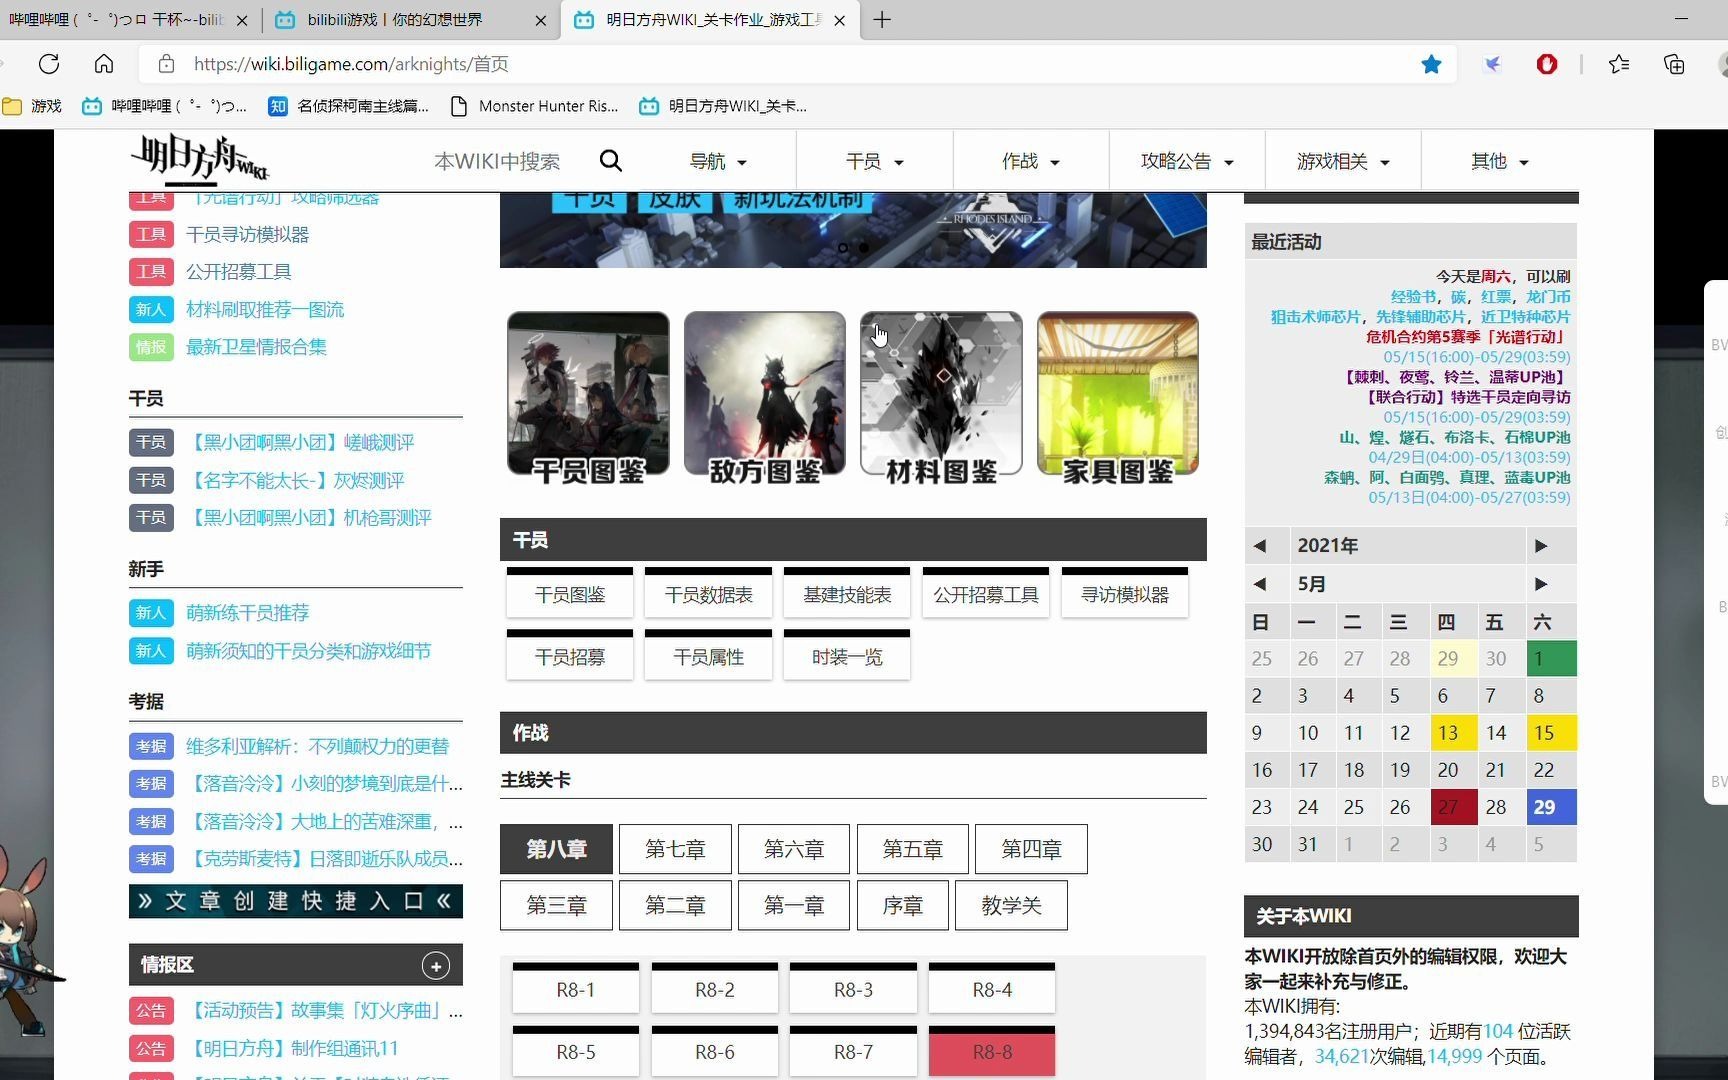
Task: Open the 最新卫星情报合集 link
Action: click(x=256, y=347)
